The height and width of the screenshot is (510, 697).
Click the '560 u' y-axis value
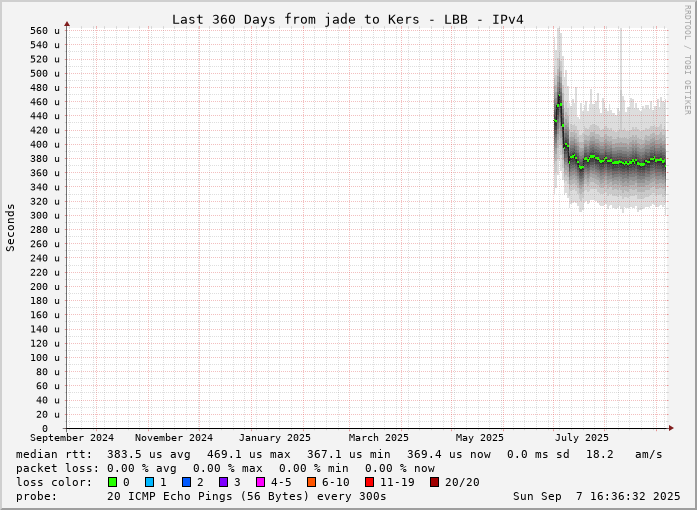point(45,31)
